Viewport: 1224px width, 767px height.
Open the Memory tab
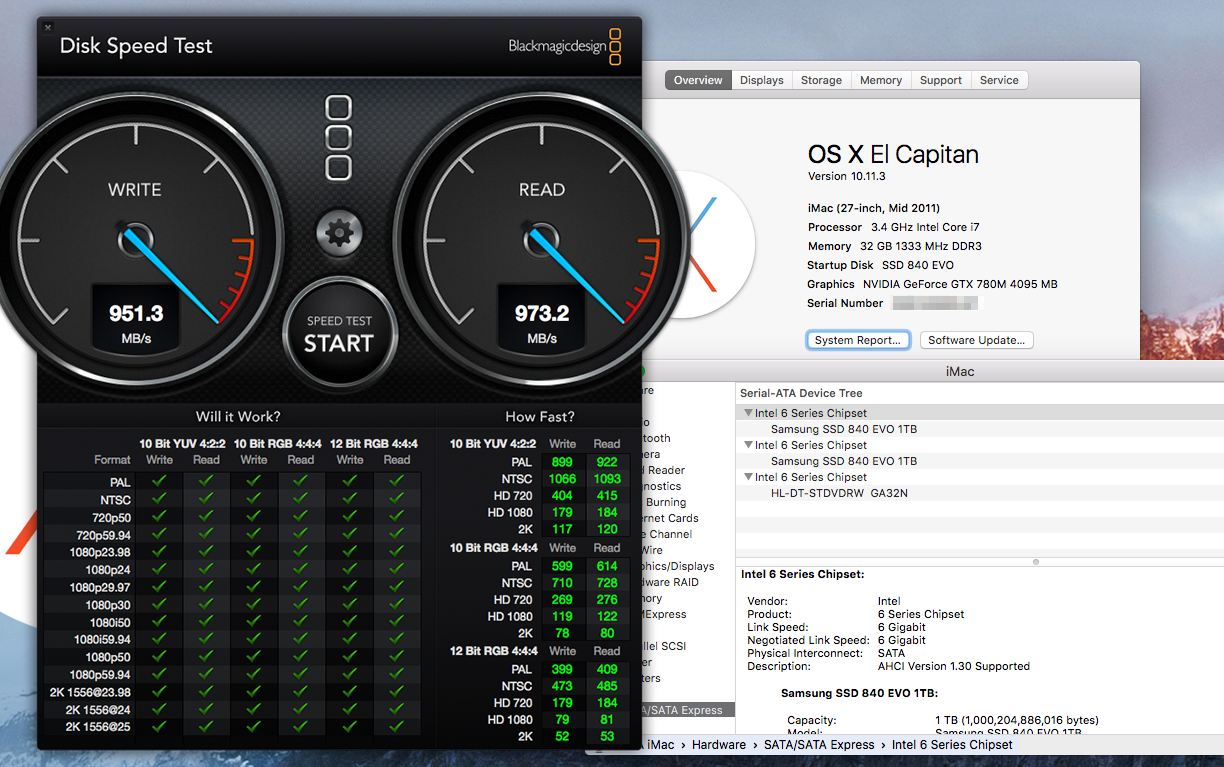(881, 80)
